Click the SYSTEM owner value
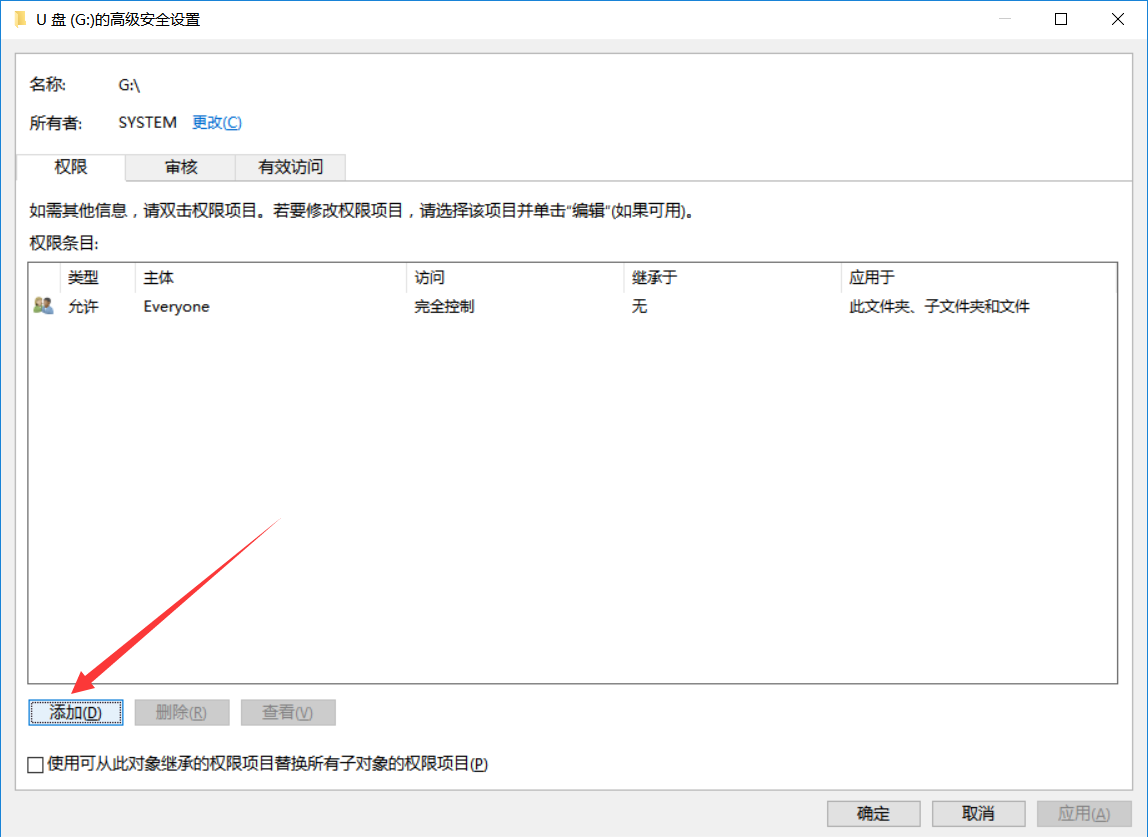The image size is (1148, 837). [148, 122]
